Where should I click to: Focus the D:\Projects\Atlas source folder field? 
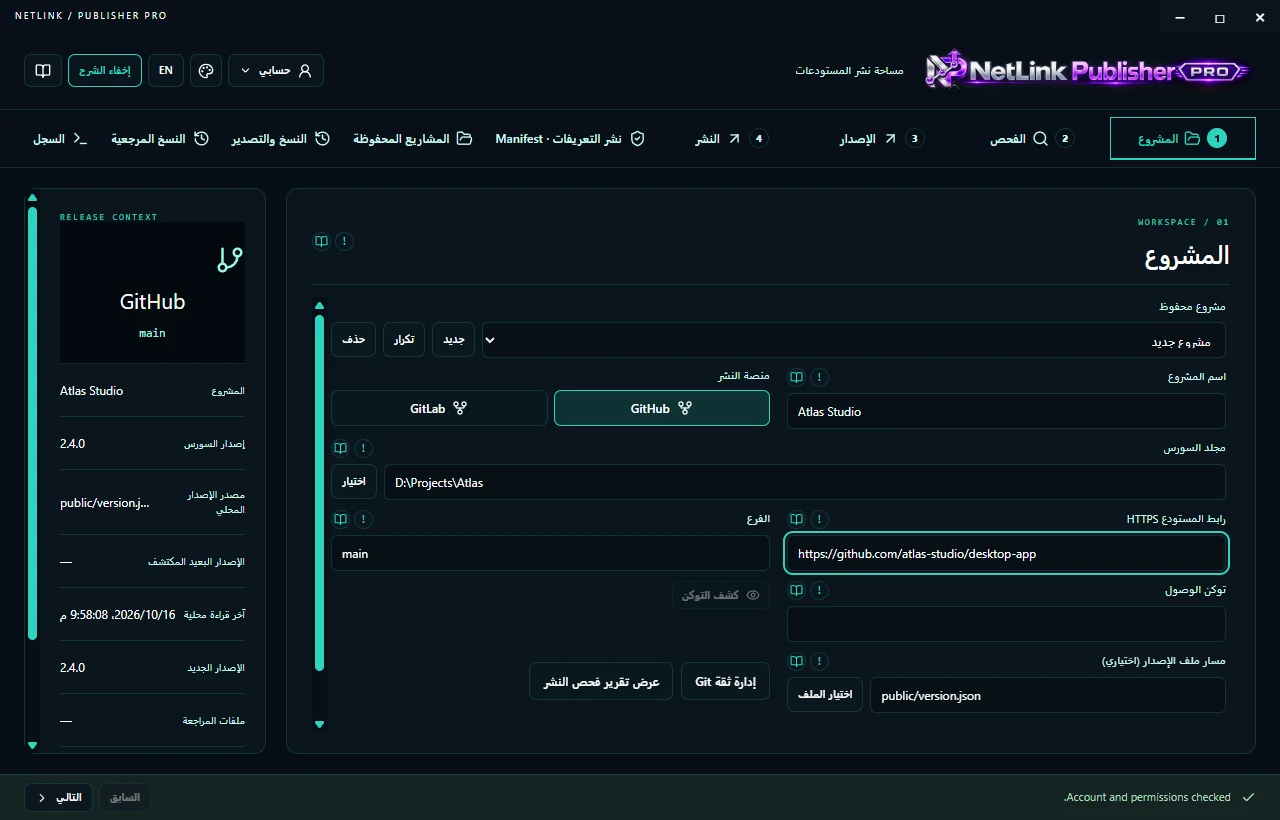(805, 482)
